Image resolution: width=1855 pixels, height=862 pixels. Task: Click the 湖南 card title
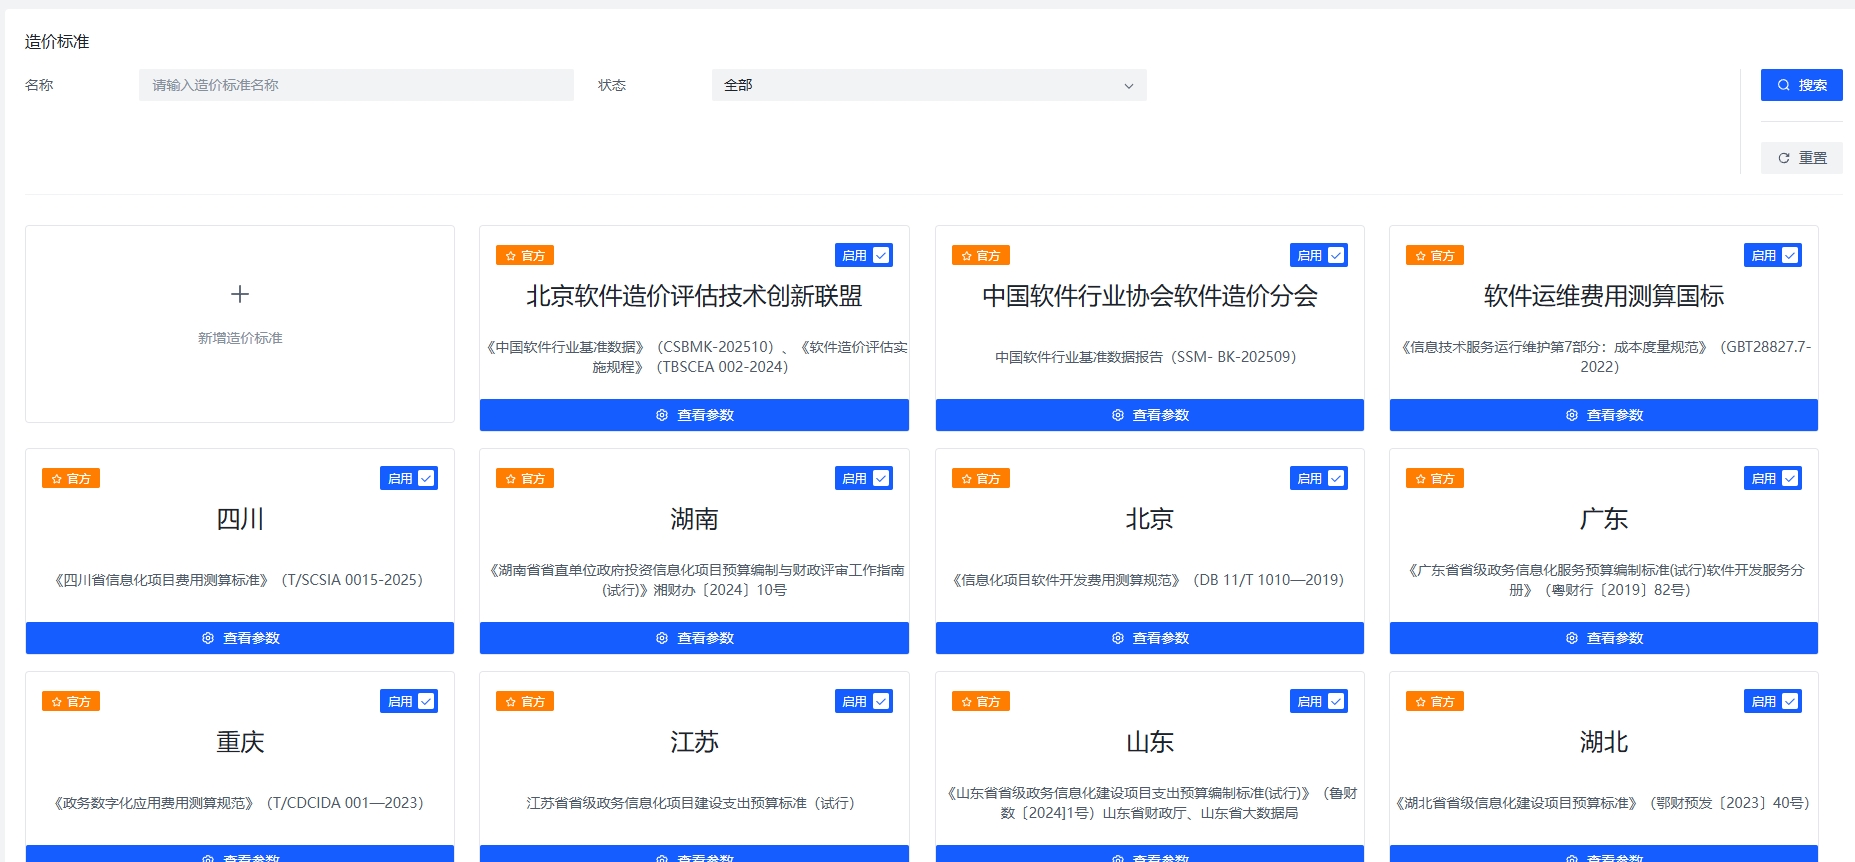point(694,519)
